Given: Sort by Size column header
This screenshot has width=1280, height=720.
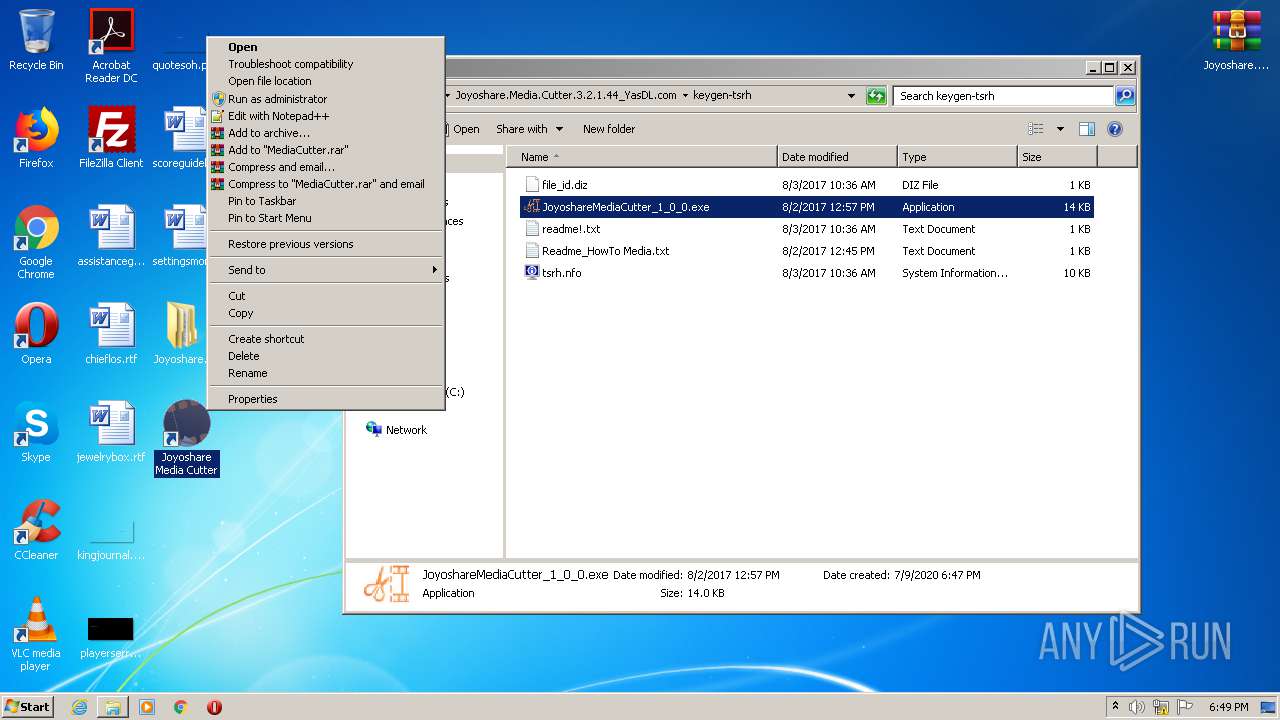Looking at the screenshot, I should (x=1057, y=157).
